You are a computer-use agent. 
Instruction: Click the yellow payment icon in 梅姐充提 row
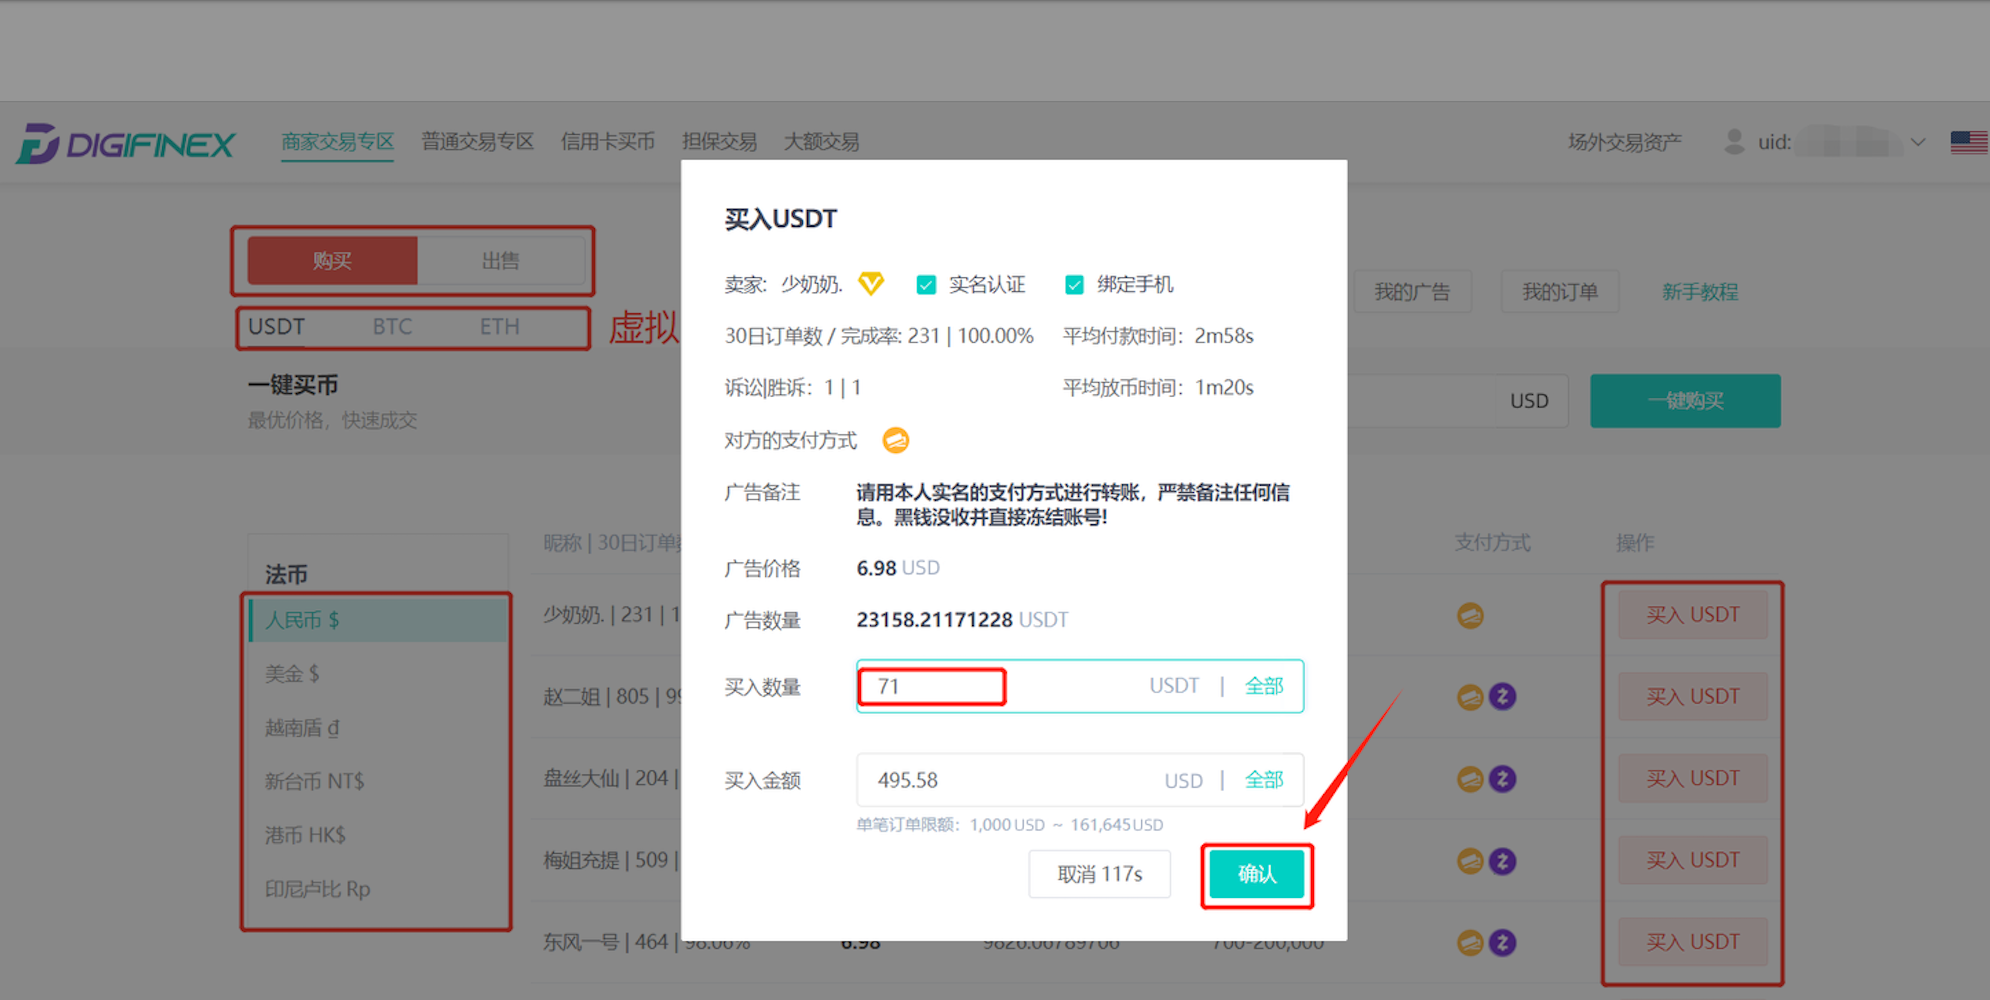[x=1470, y=861]
